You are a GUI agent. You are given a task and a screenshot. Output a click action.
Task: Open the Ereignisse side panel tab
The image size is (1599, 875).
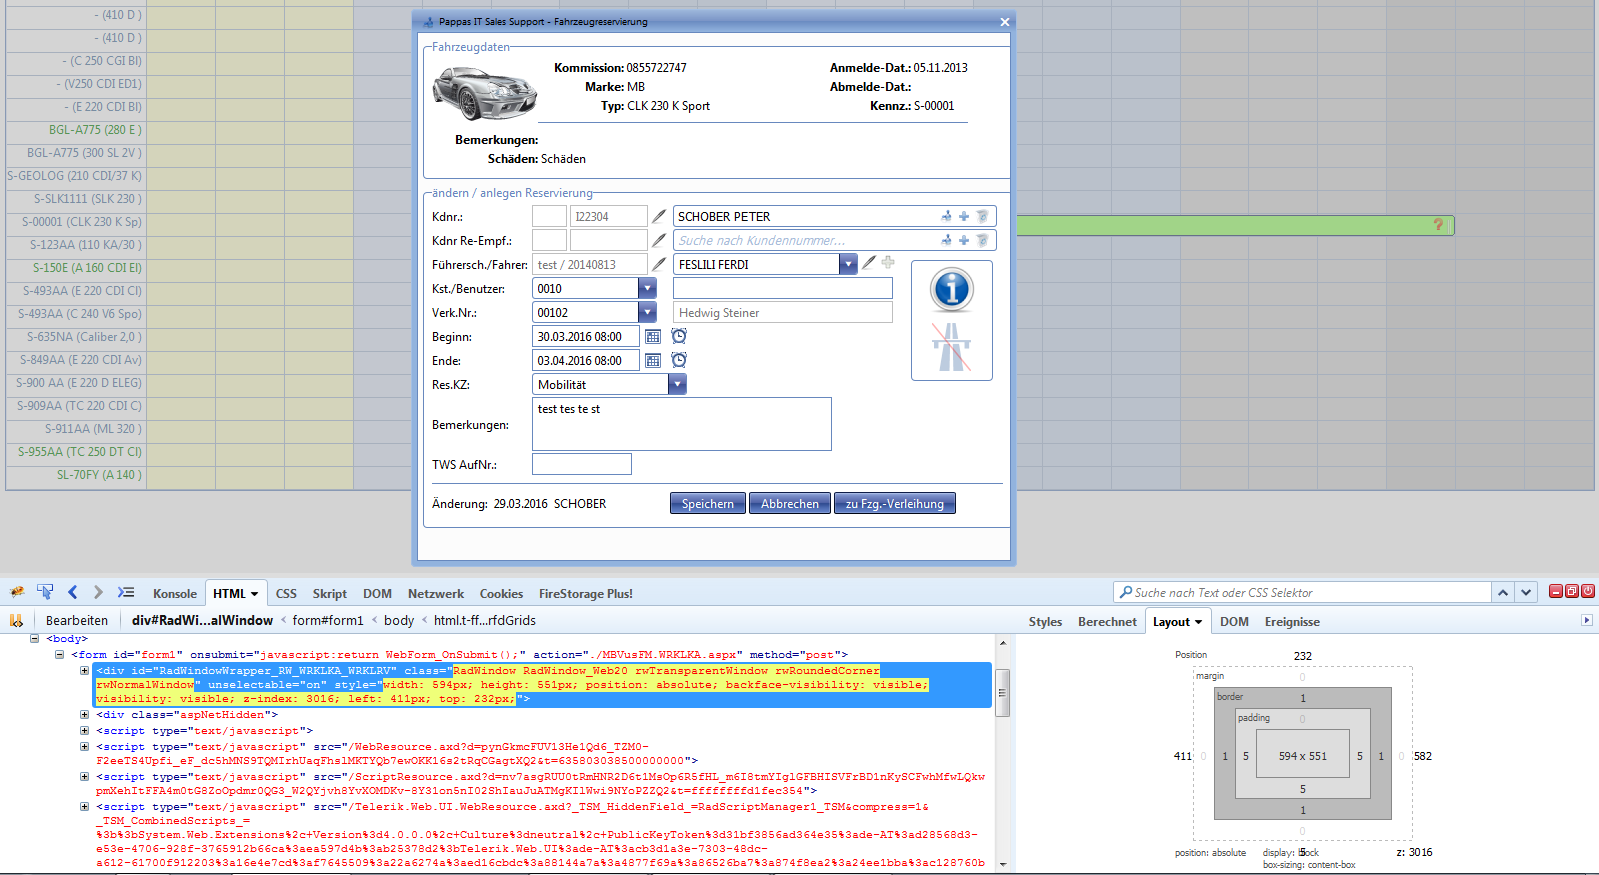[x=1292, y=621]
